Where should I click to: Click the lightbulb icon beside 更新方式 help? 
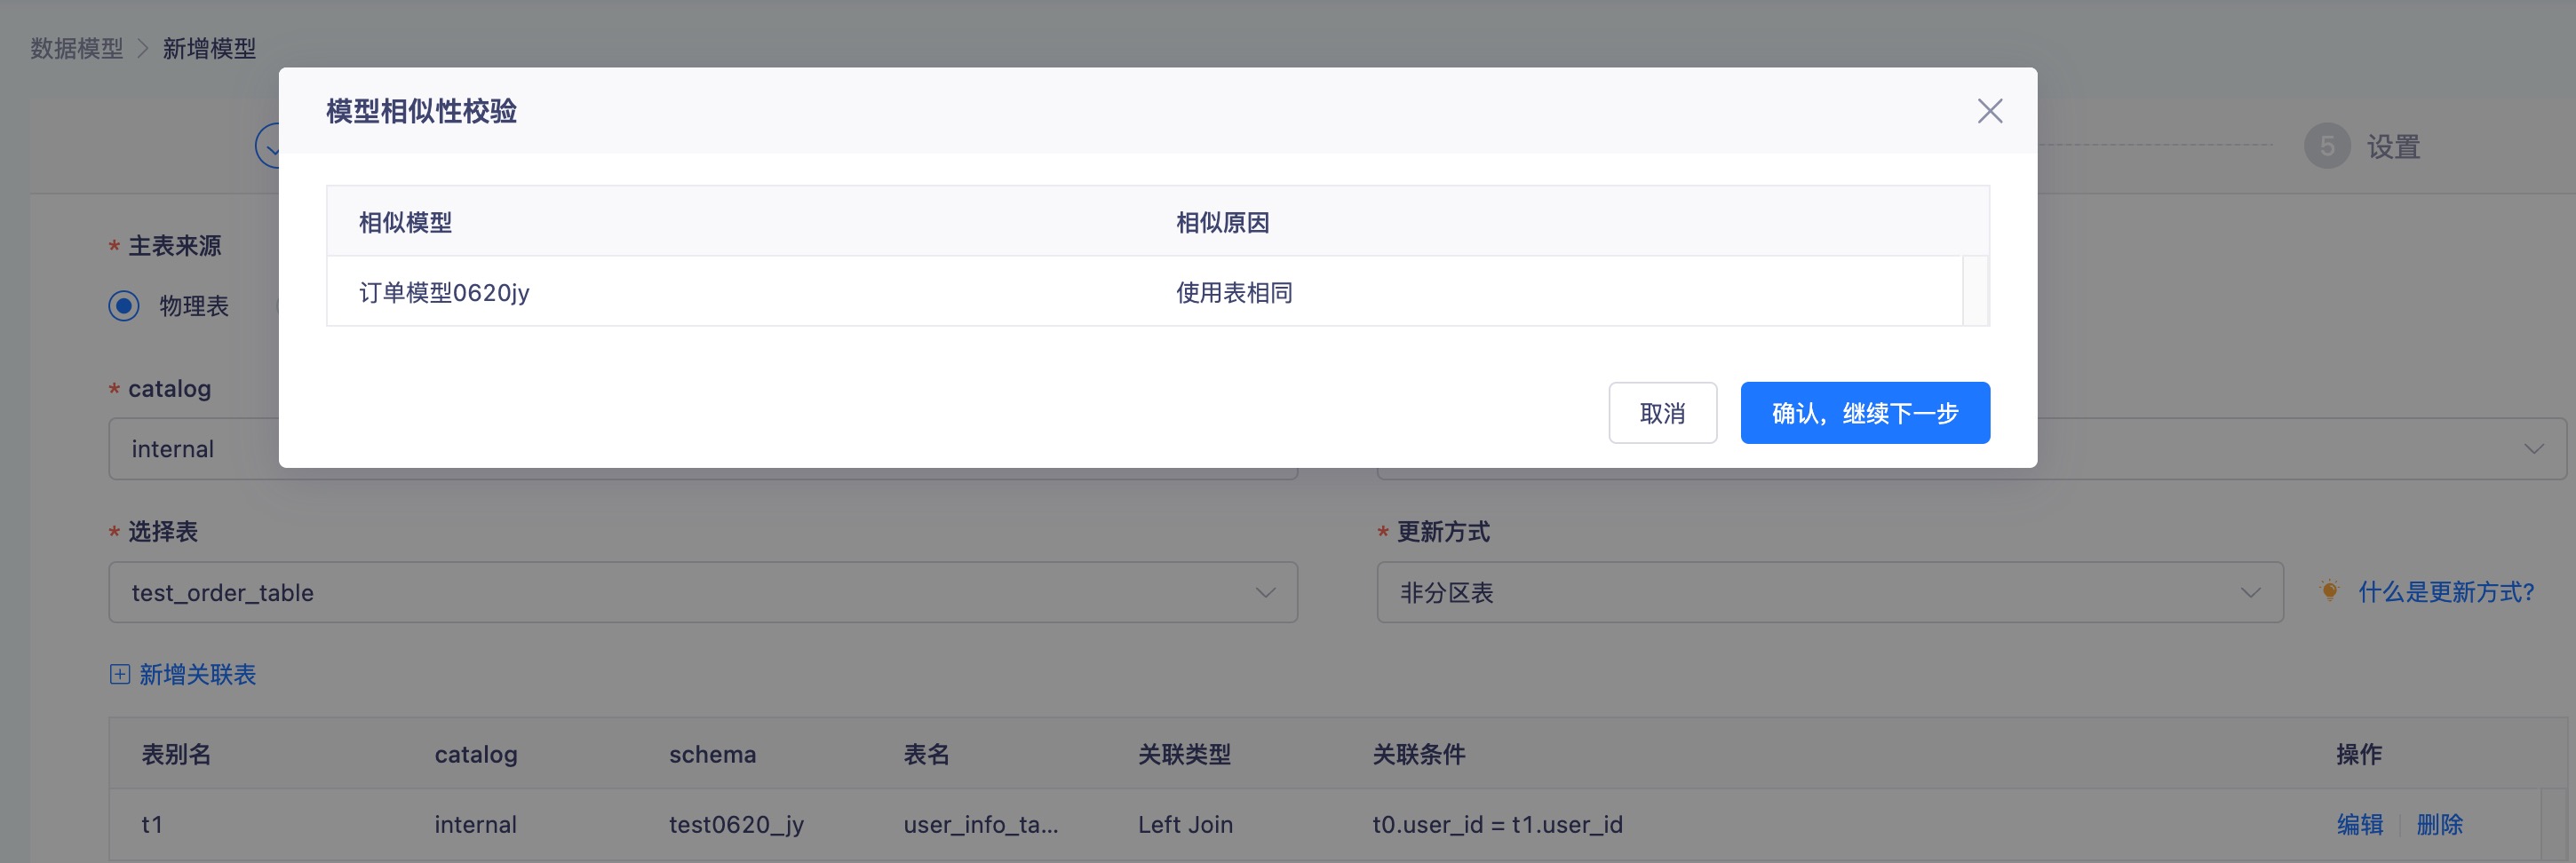2329,591
